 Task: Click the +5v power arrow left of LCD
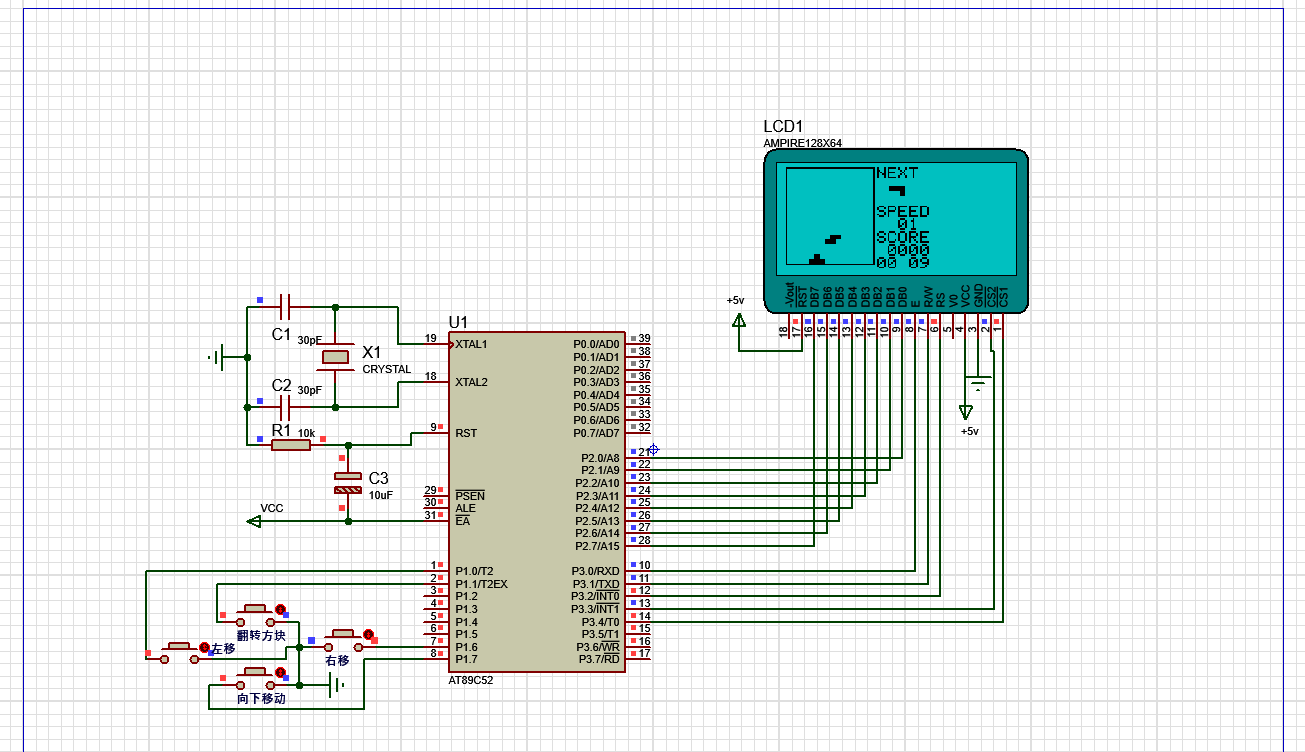pyautogui.click(x=738, y=320)
